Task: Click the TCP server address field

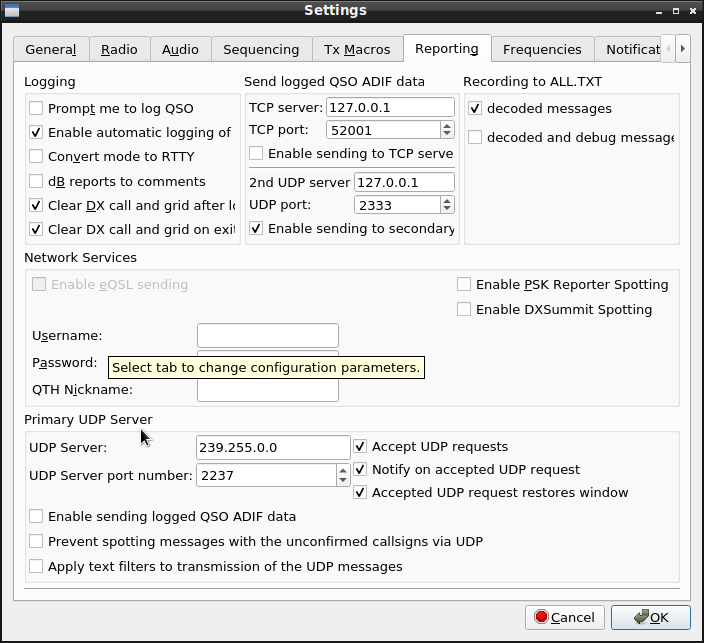Action: [x=390, y=107]
